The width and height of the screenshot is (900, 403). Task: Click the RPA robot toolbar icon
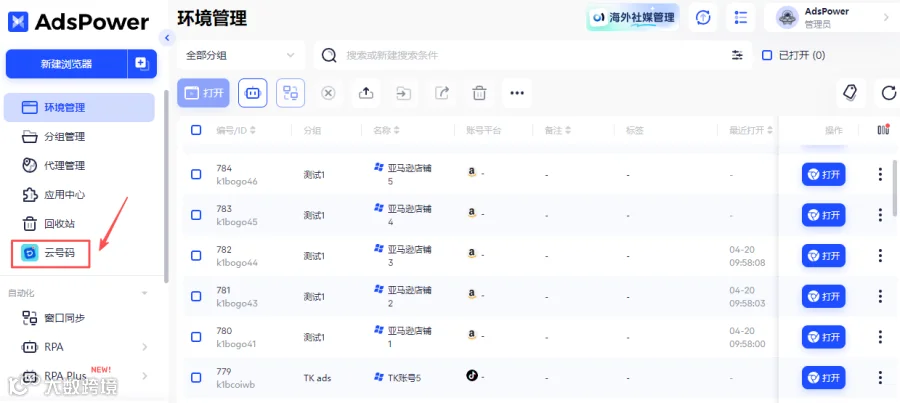tap(253, 93)
